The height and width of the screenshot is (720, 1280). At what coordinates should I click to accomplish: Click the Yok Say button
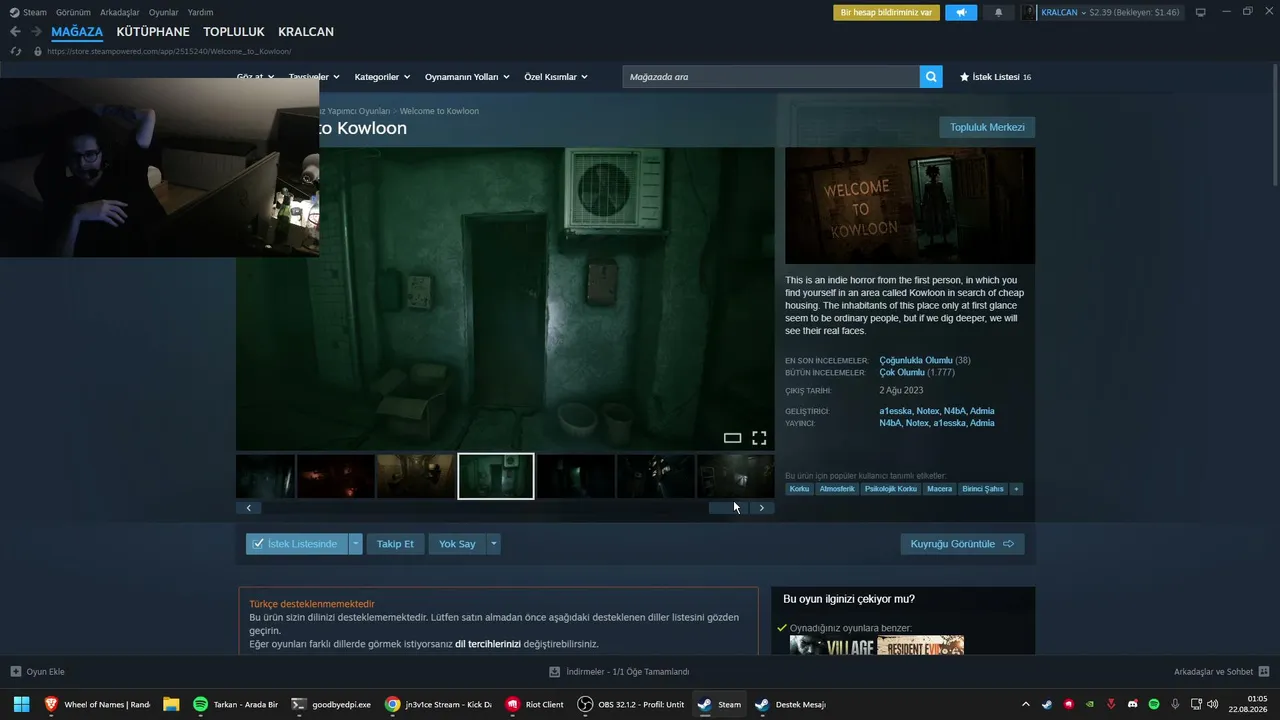[457, 544]
